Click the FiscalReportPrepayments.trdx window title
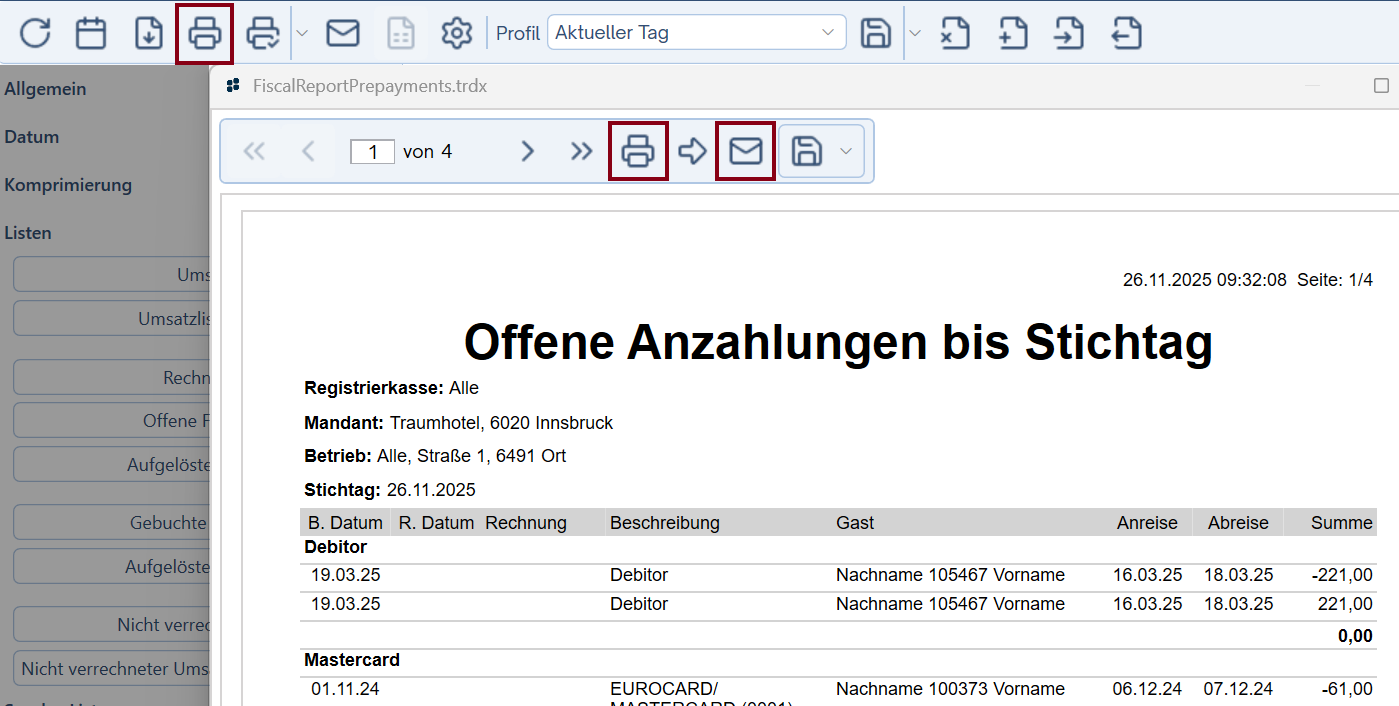 pos(370,86)
